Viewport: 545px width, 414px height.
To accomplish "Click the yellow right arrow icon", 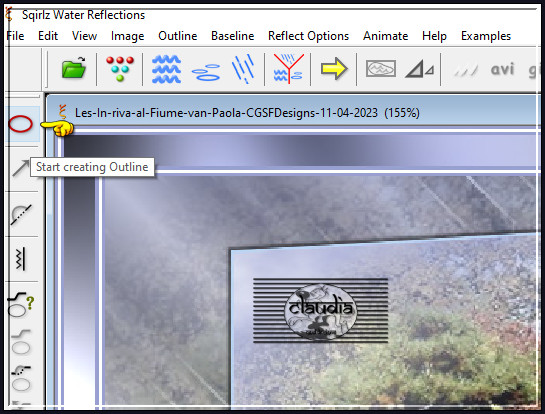I will tap(334, 68).
